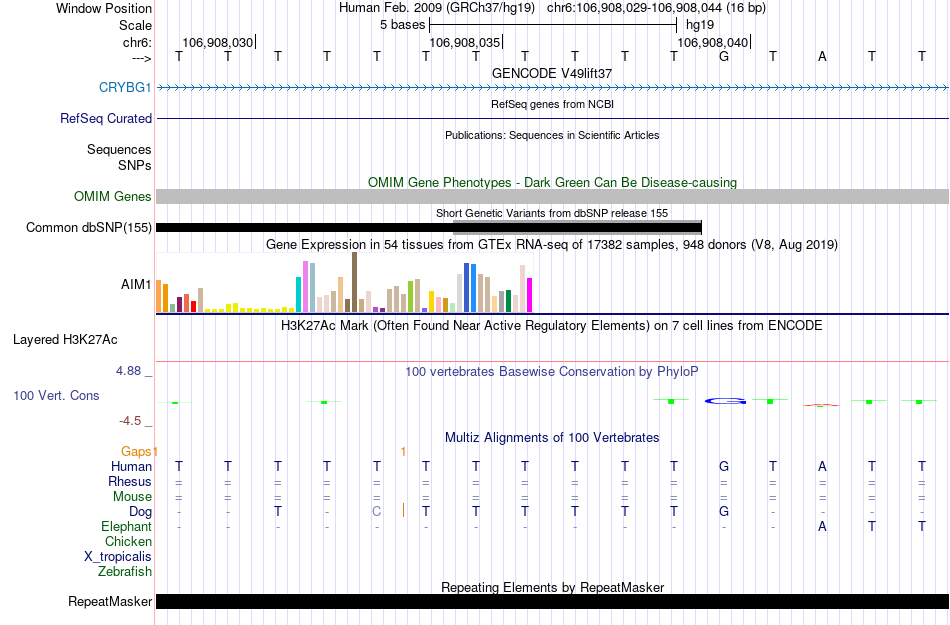Click the A base in the ruler

click(822, 56)
